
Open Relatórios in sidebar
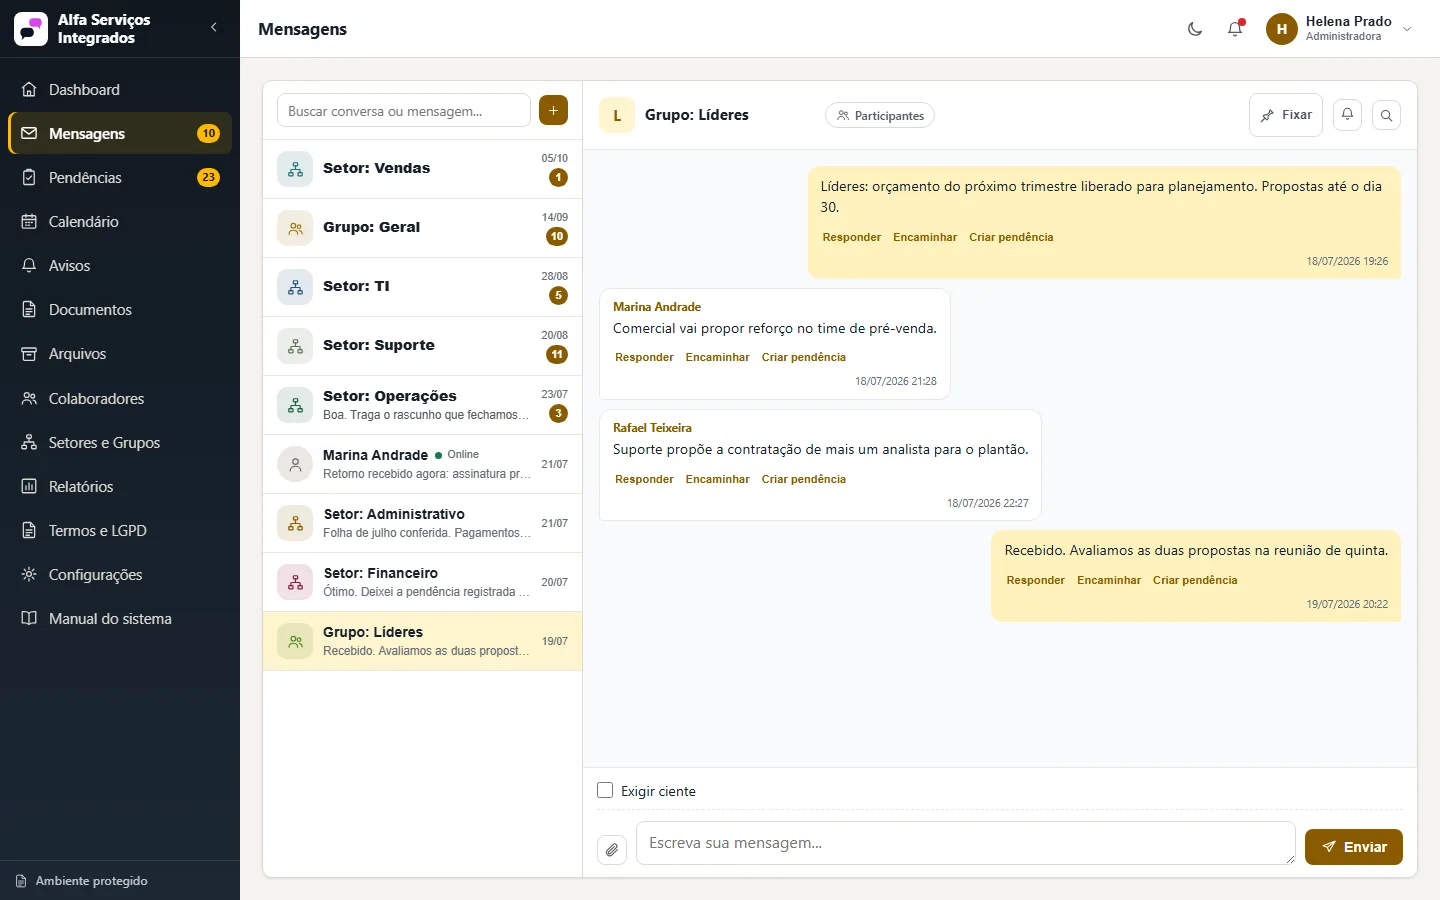tap(120, 486)
